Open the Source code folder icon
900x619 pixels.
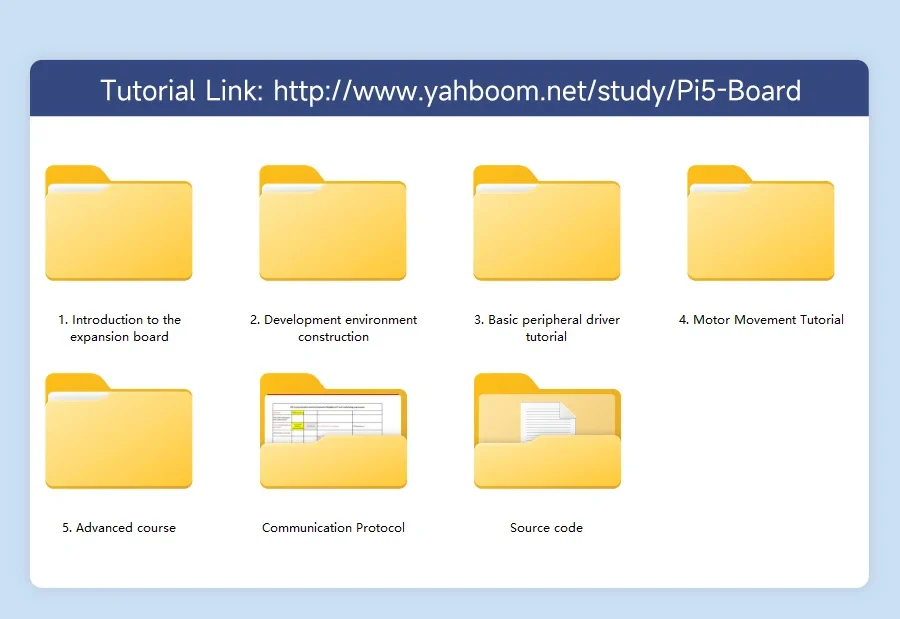click(546, 462)
